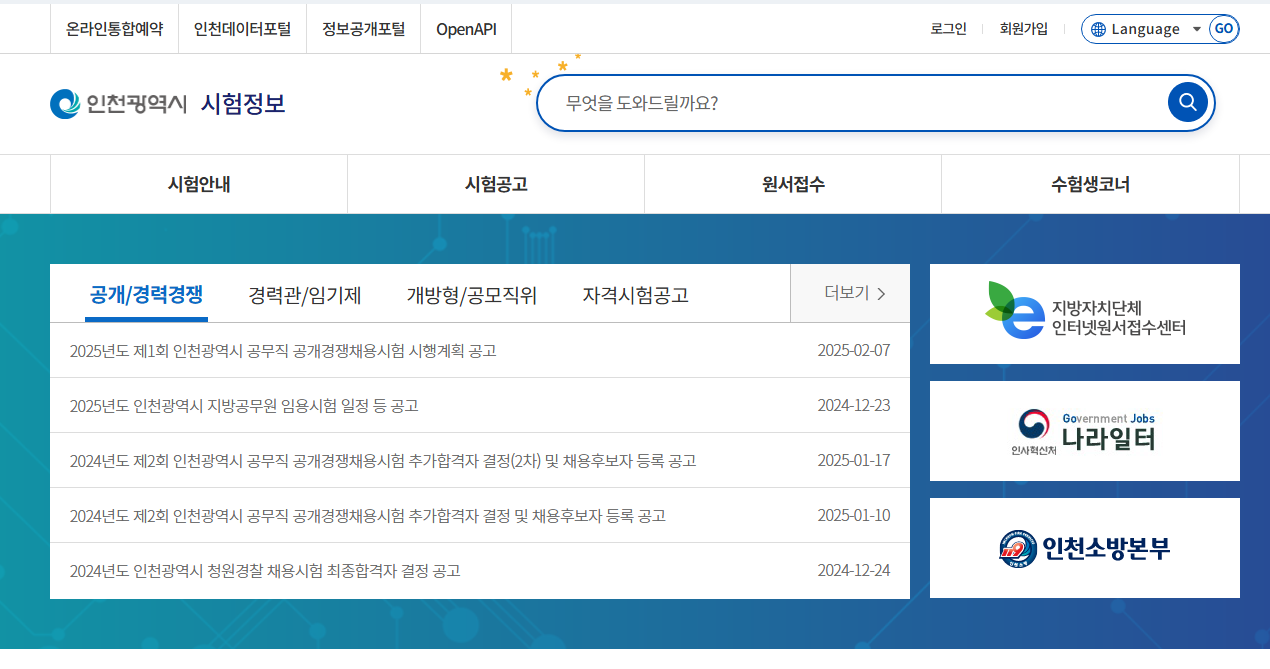Click the search magnifier icon
Image resolution: width=1270 pixels, height=669 pixels.
click(1187, 101)
